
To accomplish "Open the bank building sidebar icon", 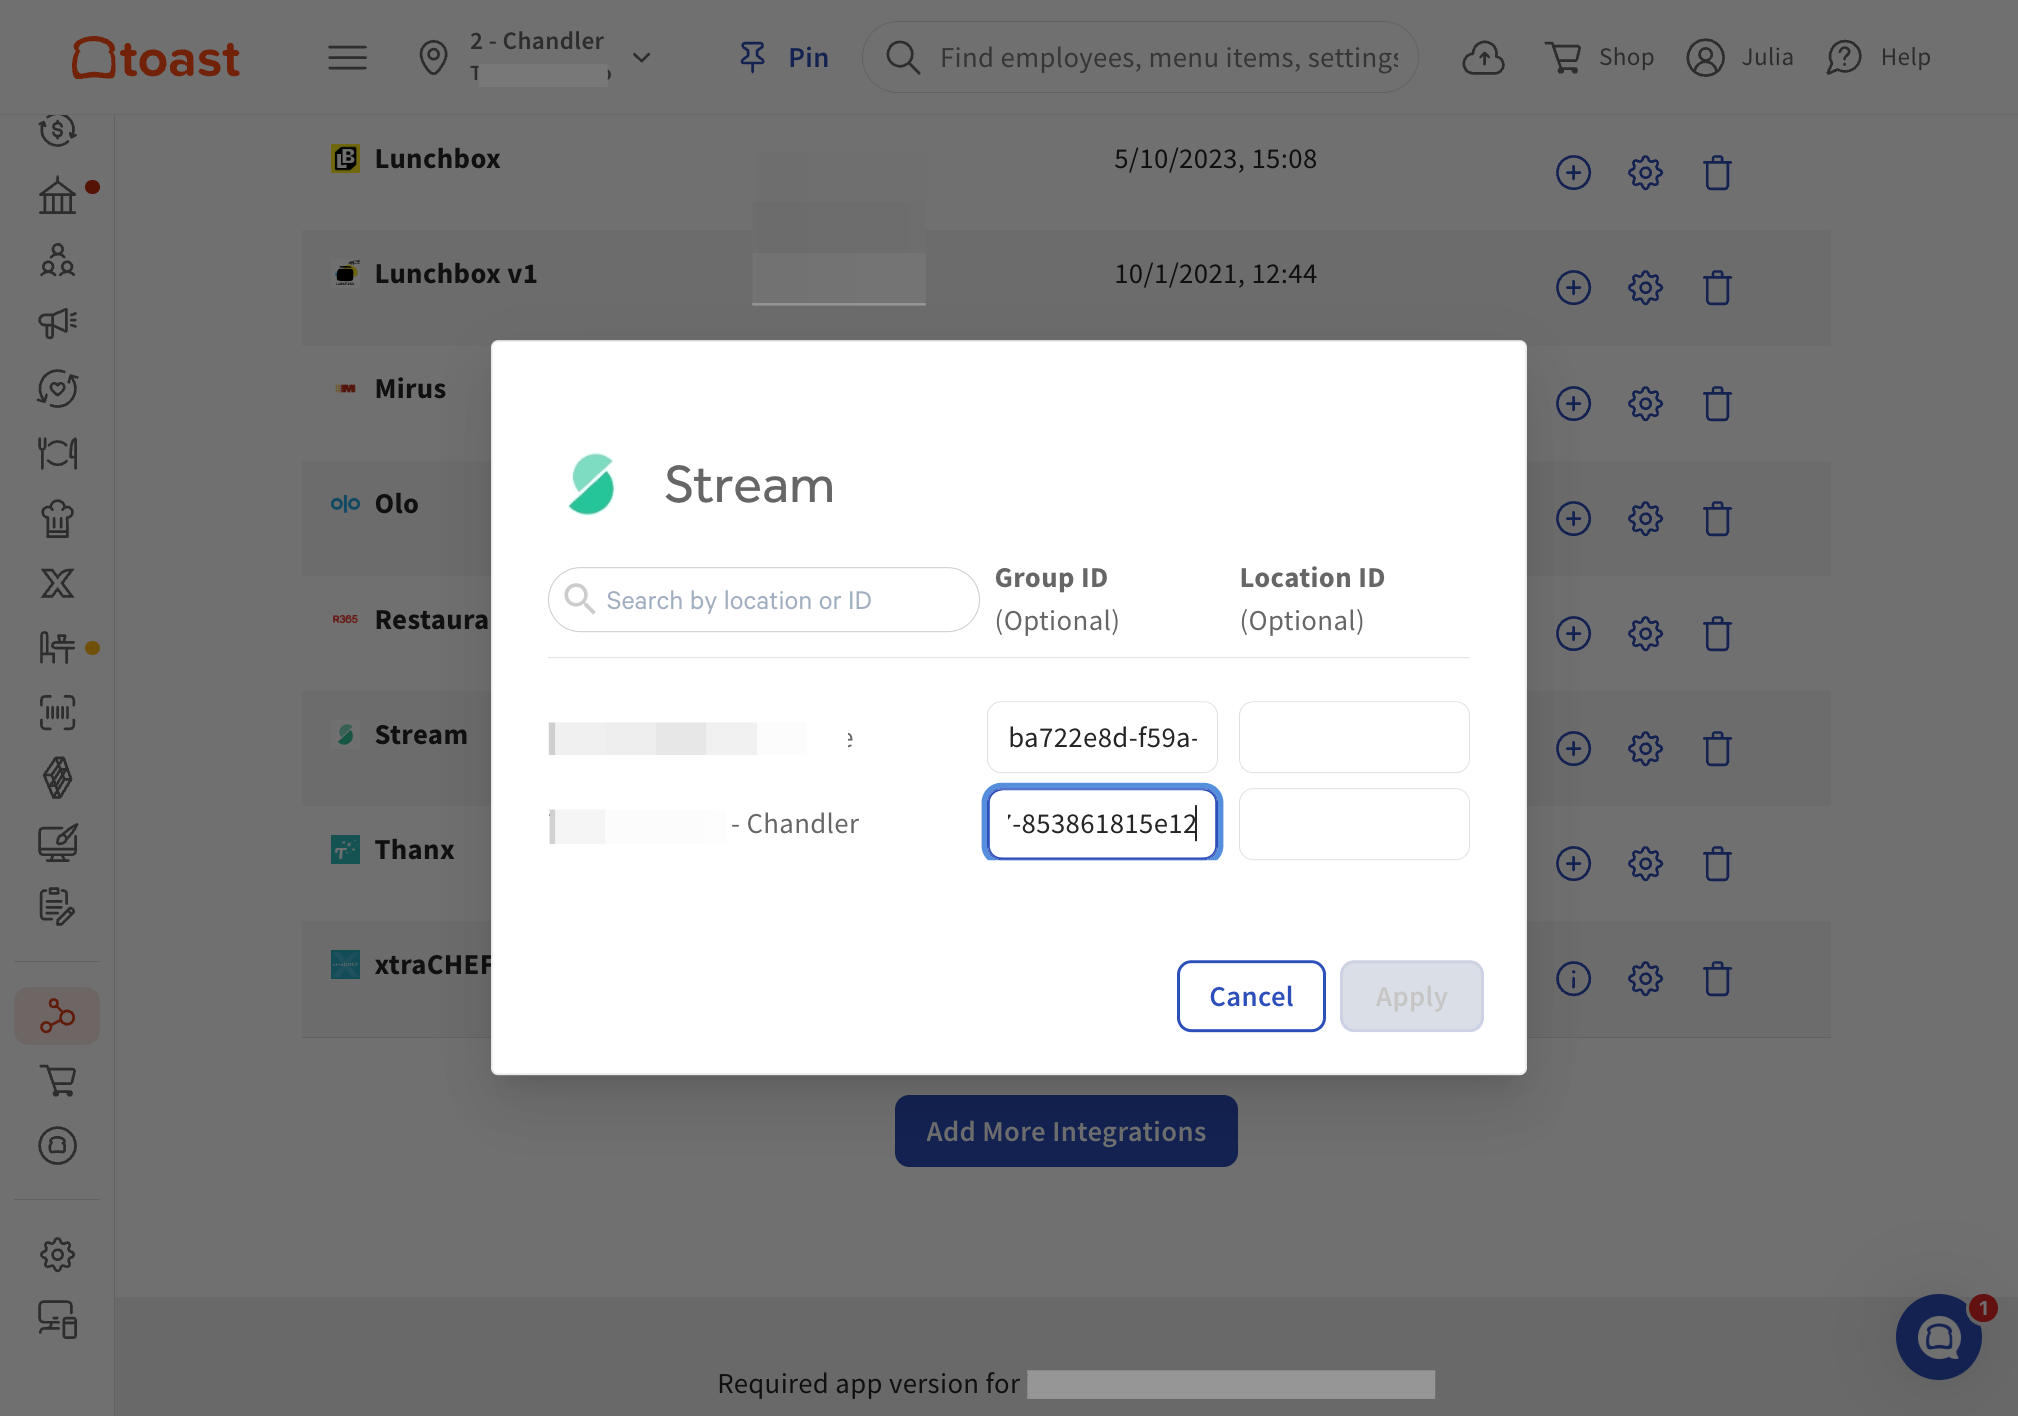I will pyautogui.click(x=58, y=195).
